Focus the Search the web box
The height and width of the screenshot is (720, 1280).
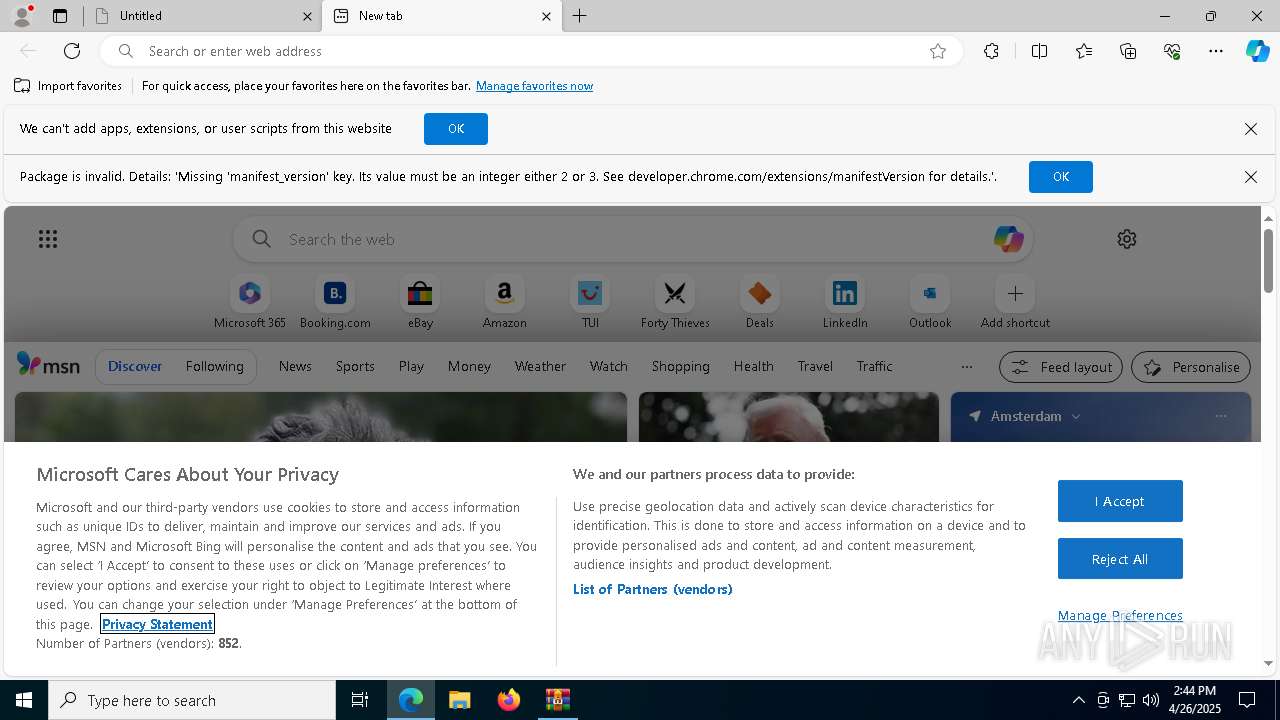pos(632,239)
